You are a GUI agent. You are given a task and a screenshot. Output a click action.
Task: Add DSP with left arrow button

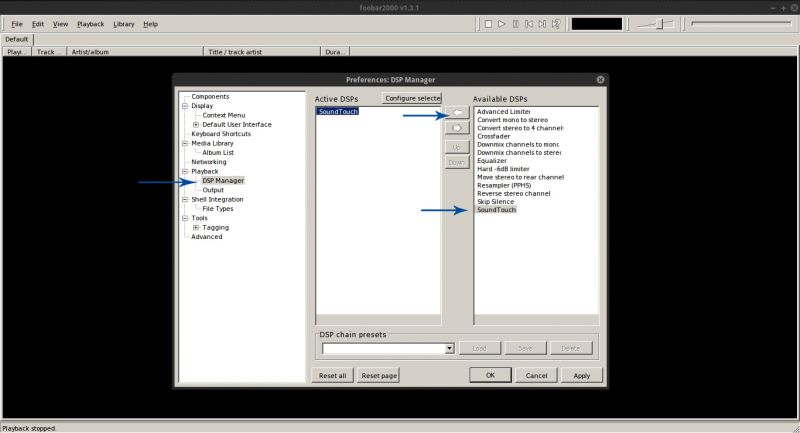tap(457, 112)
